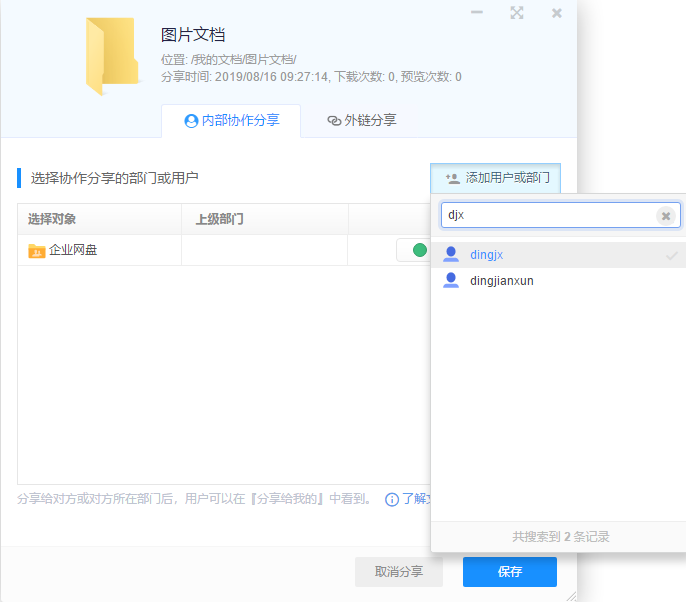Click 取消分享 button
Viewport: 686px width, 602px height.
(399, 572)
